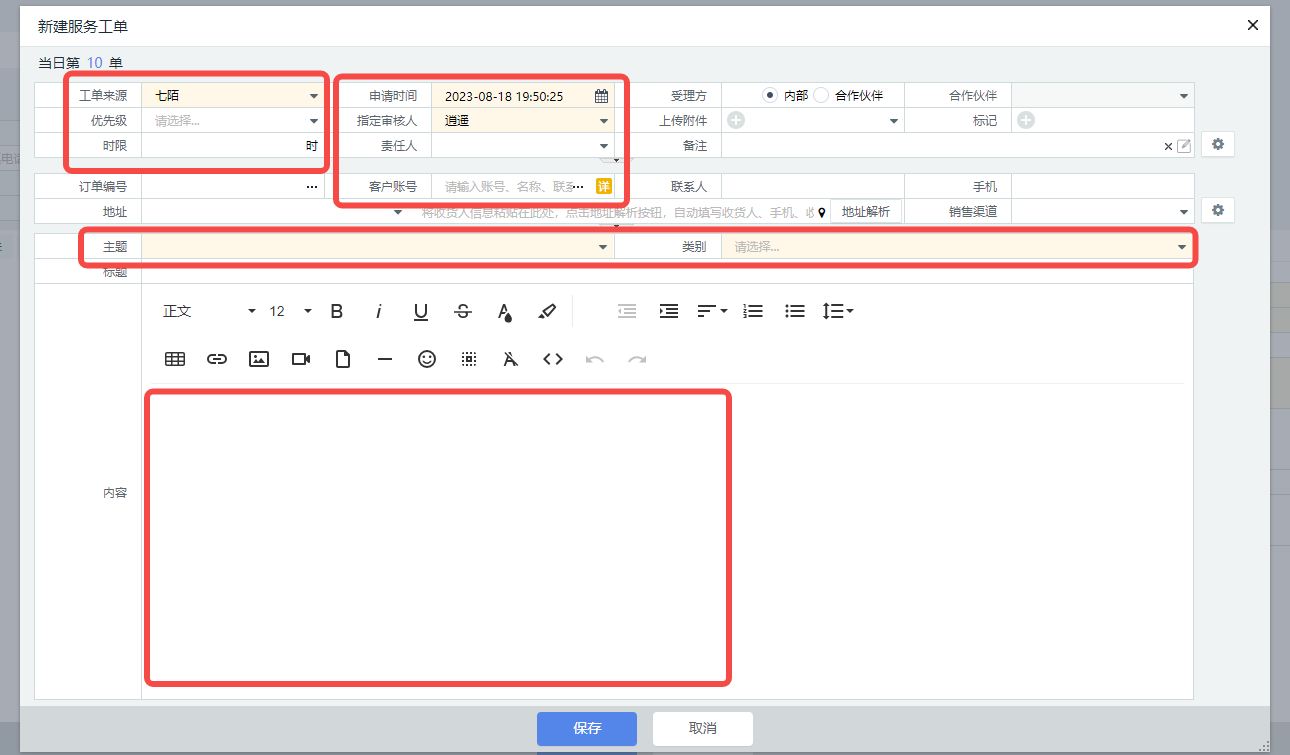
Task: Switch to source code view
Action: pyautogui.click(x=553, y=359)
